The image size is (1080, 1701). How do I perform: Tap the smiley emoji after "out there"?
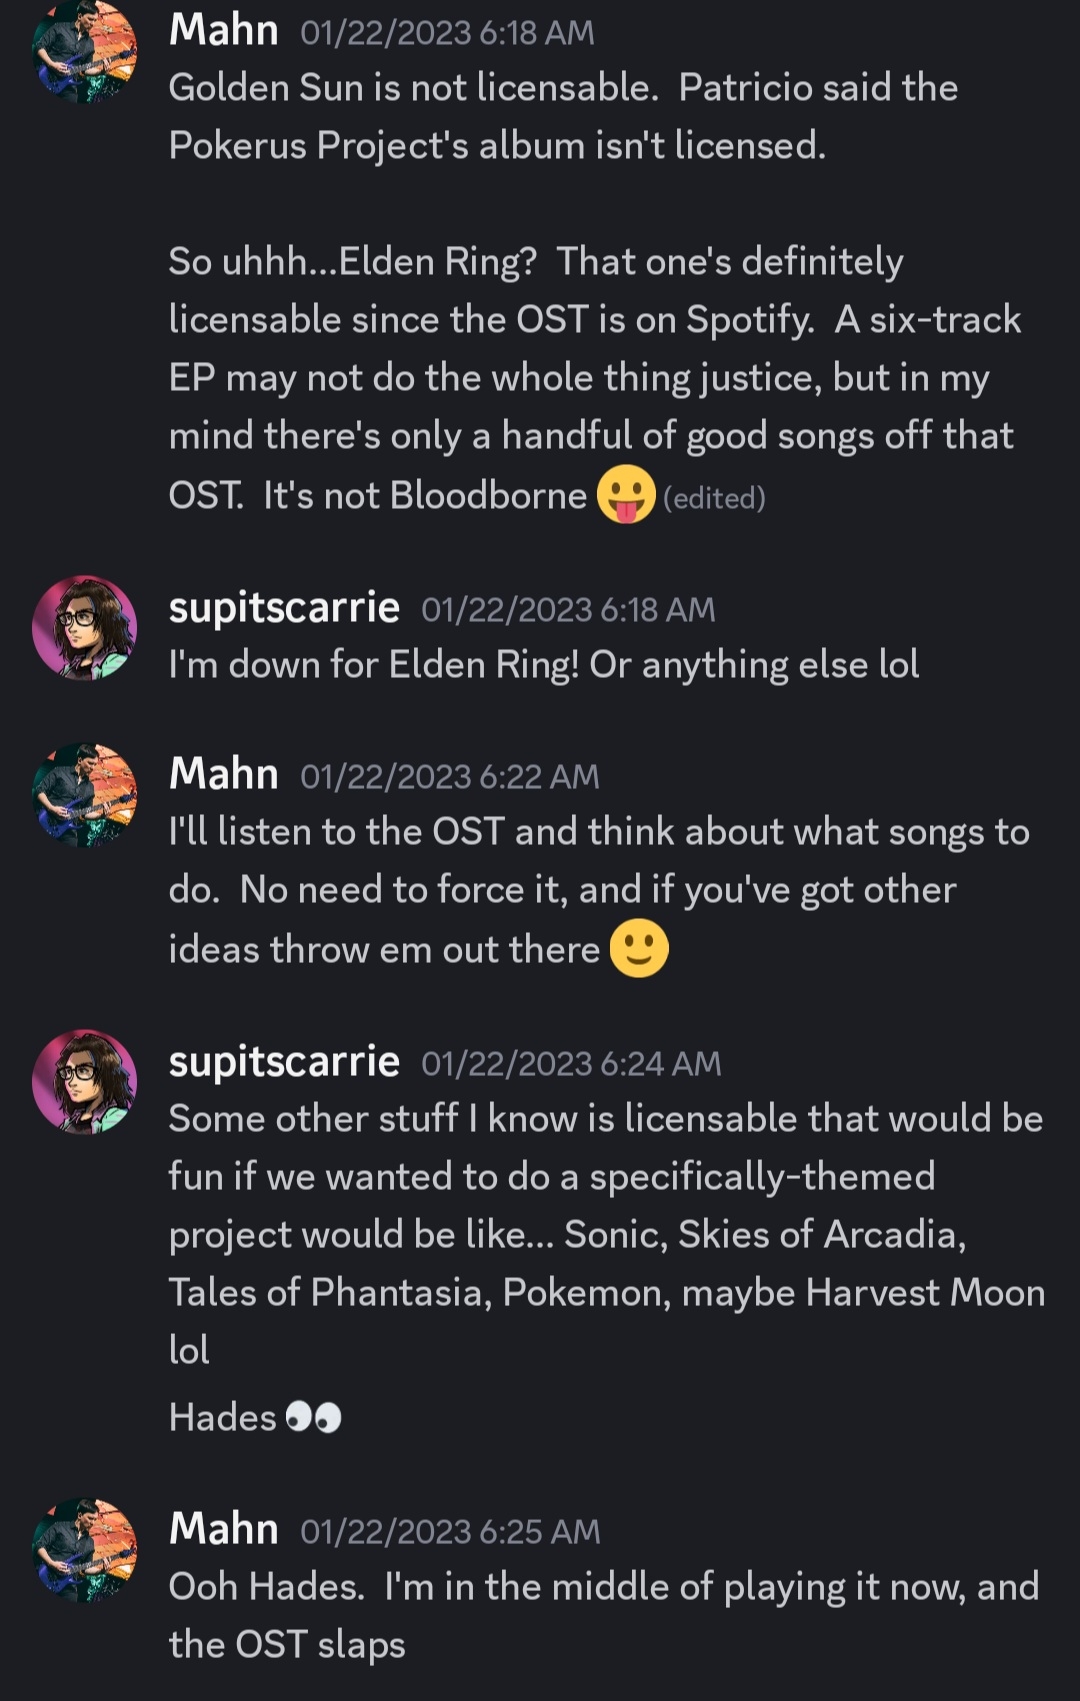[639, 948]
